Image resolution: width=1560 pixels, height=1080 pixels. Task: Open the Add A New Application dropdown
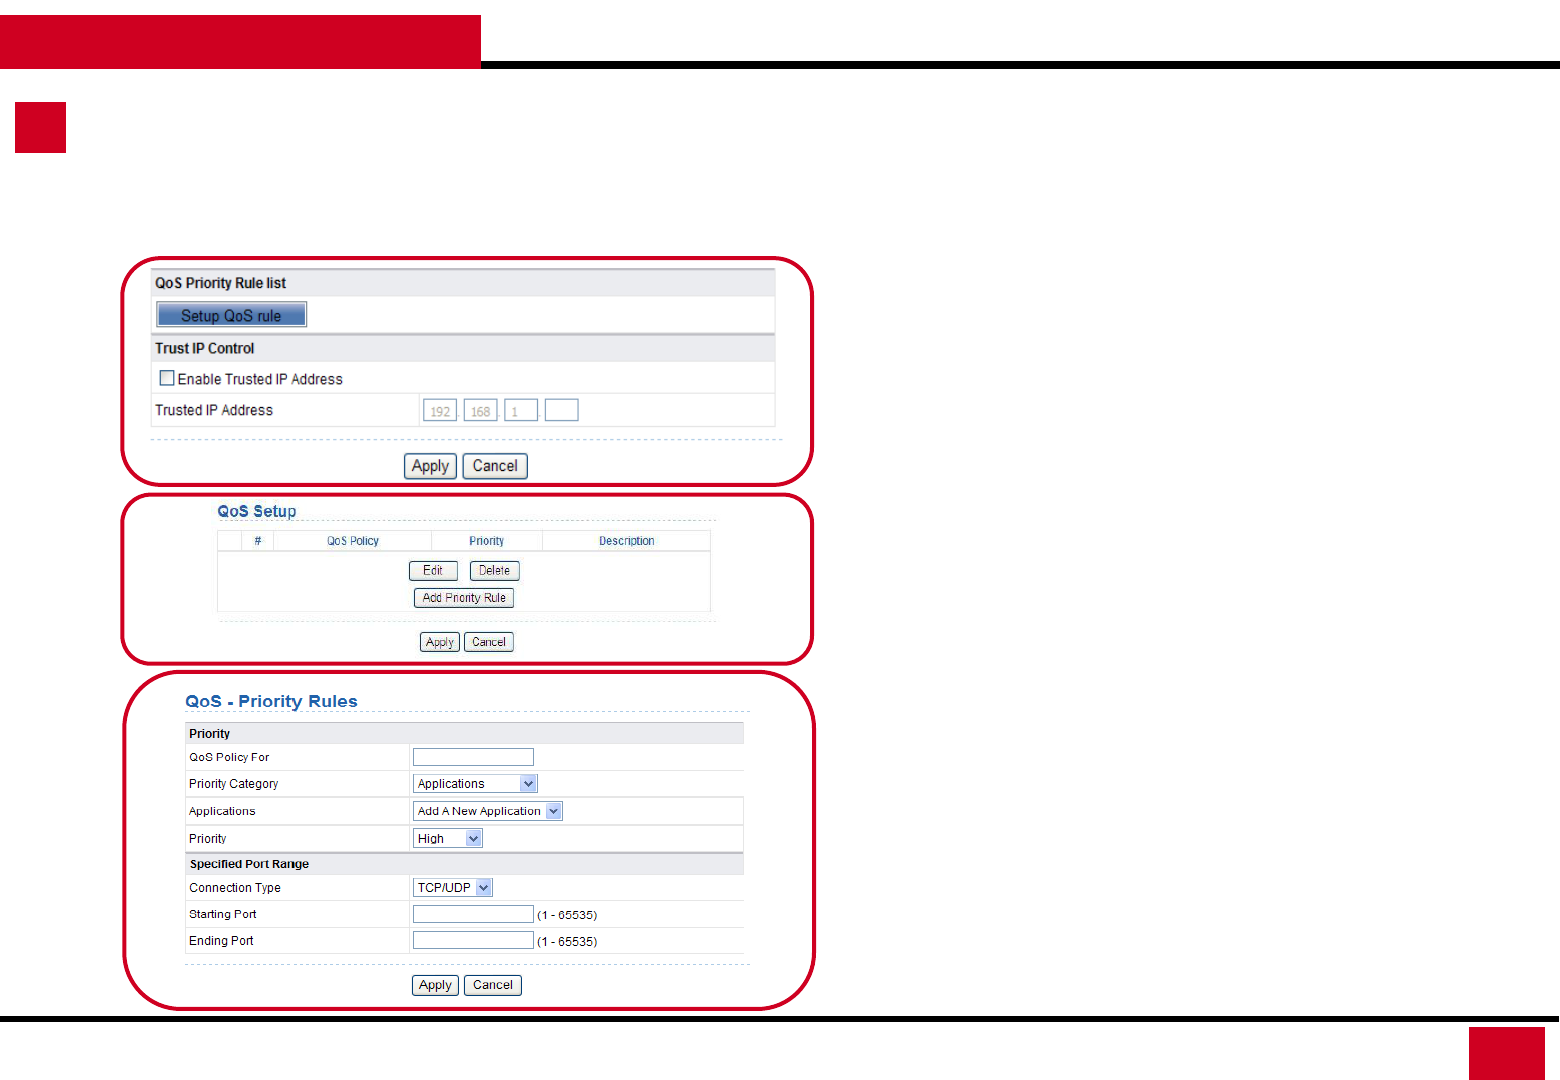[x=488, y=811]
